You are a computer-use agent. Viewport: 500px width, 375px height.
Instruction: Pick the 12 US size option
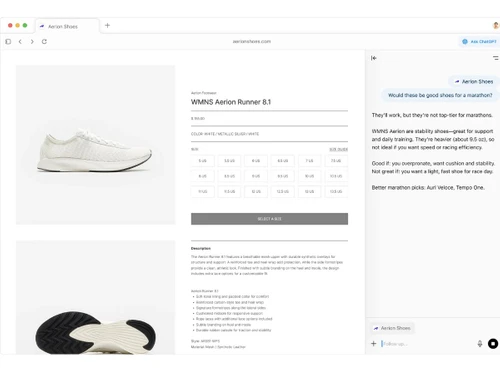(256, 192)
